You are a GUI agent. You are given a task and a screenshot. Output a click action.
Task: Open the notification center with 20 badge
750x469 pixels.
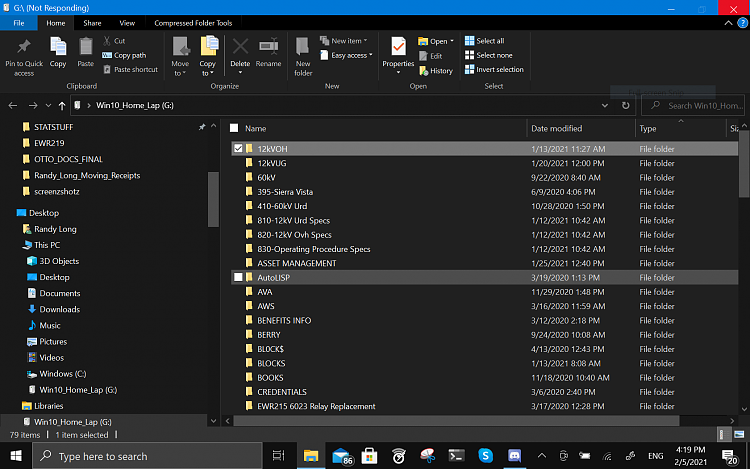(730, 457)
